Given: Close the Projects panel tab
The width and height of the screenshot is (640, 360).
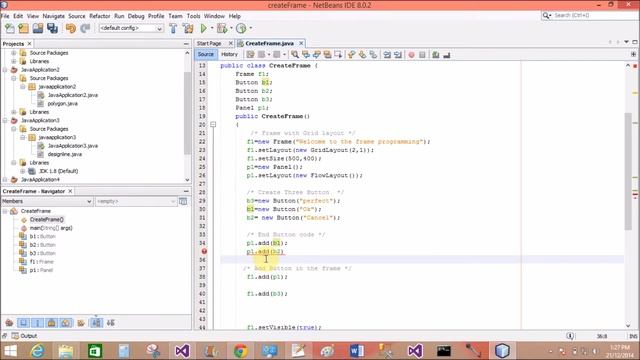Looking at the screenshot, I should pyautogui.click(x=29, y=44).
